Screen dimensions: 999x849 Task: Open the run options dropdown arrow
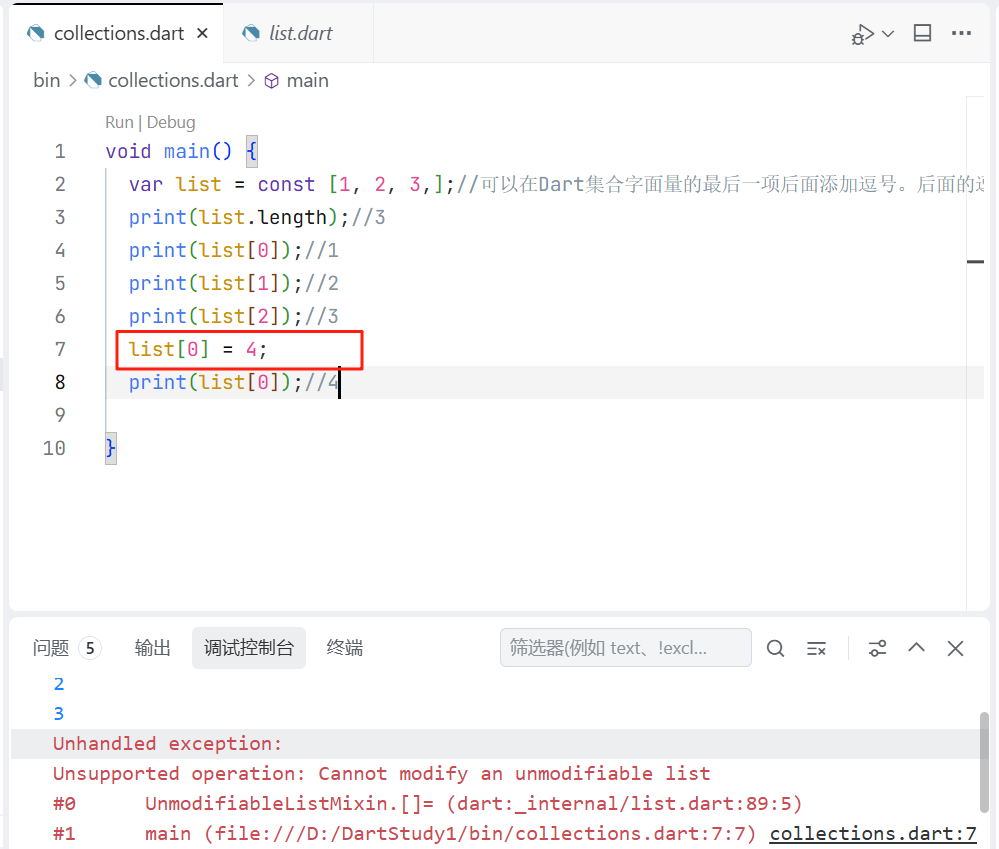tap(888, 34)
